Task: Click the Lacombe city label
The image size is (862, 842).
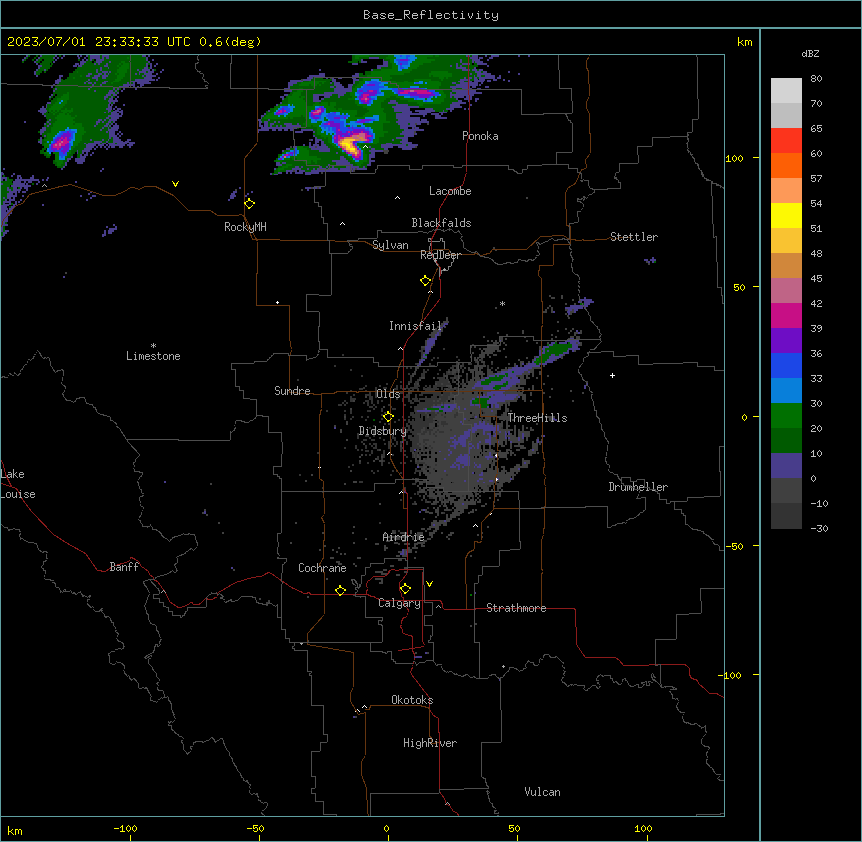Action: tap(450, 191)
